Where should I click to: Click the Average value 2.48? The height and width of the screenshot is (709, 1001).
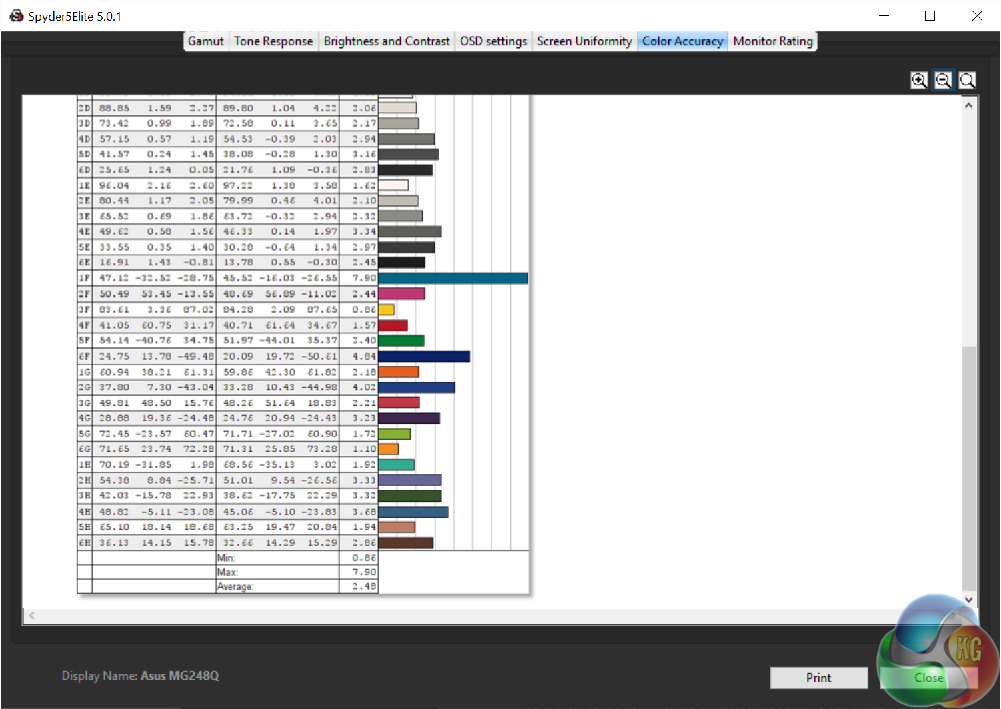coord(364,586)
